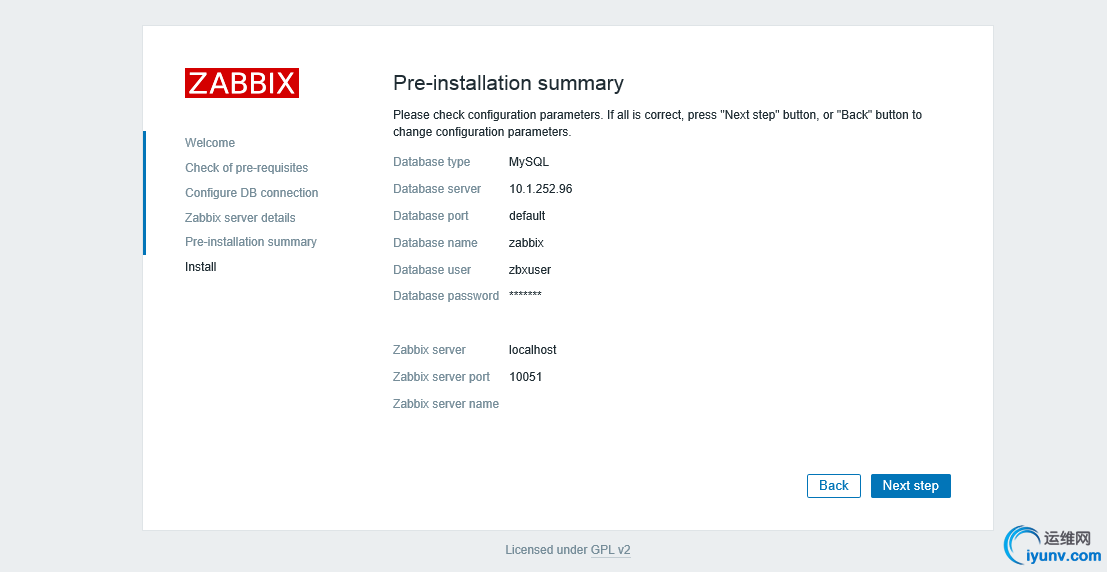
Task: Select the masked password asterisks
Action: (525, 294)
